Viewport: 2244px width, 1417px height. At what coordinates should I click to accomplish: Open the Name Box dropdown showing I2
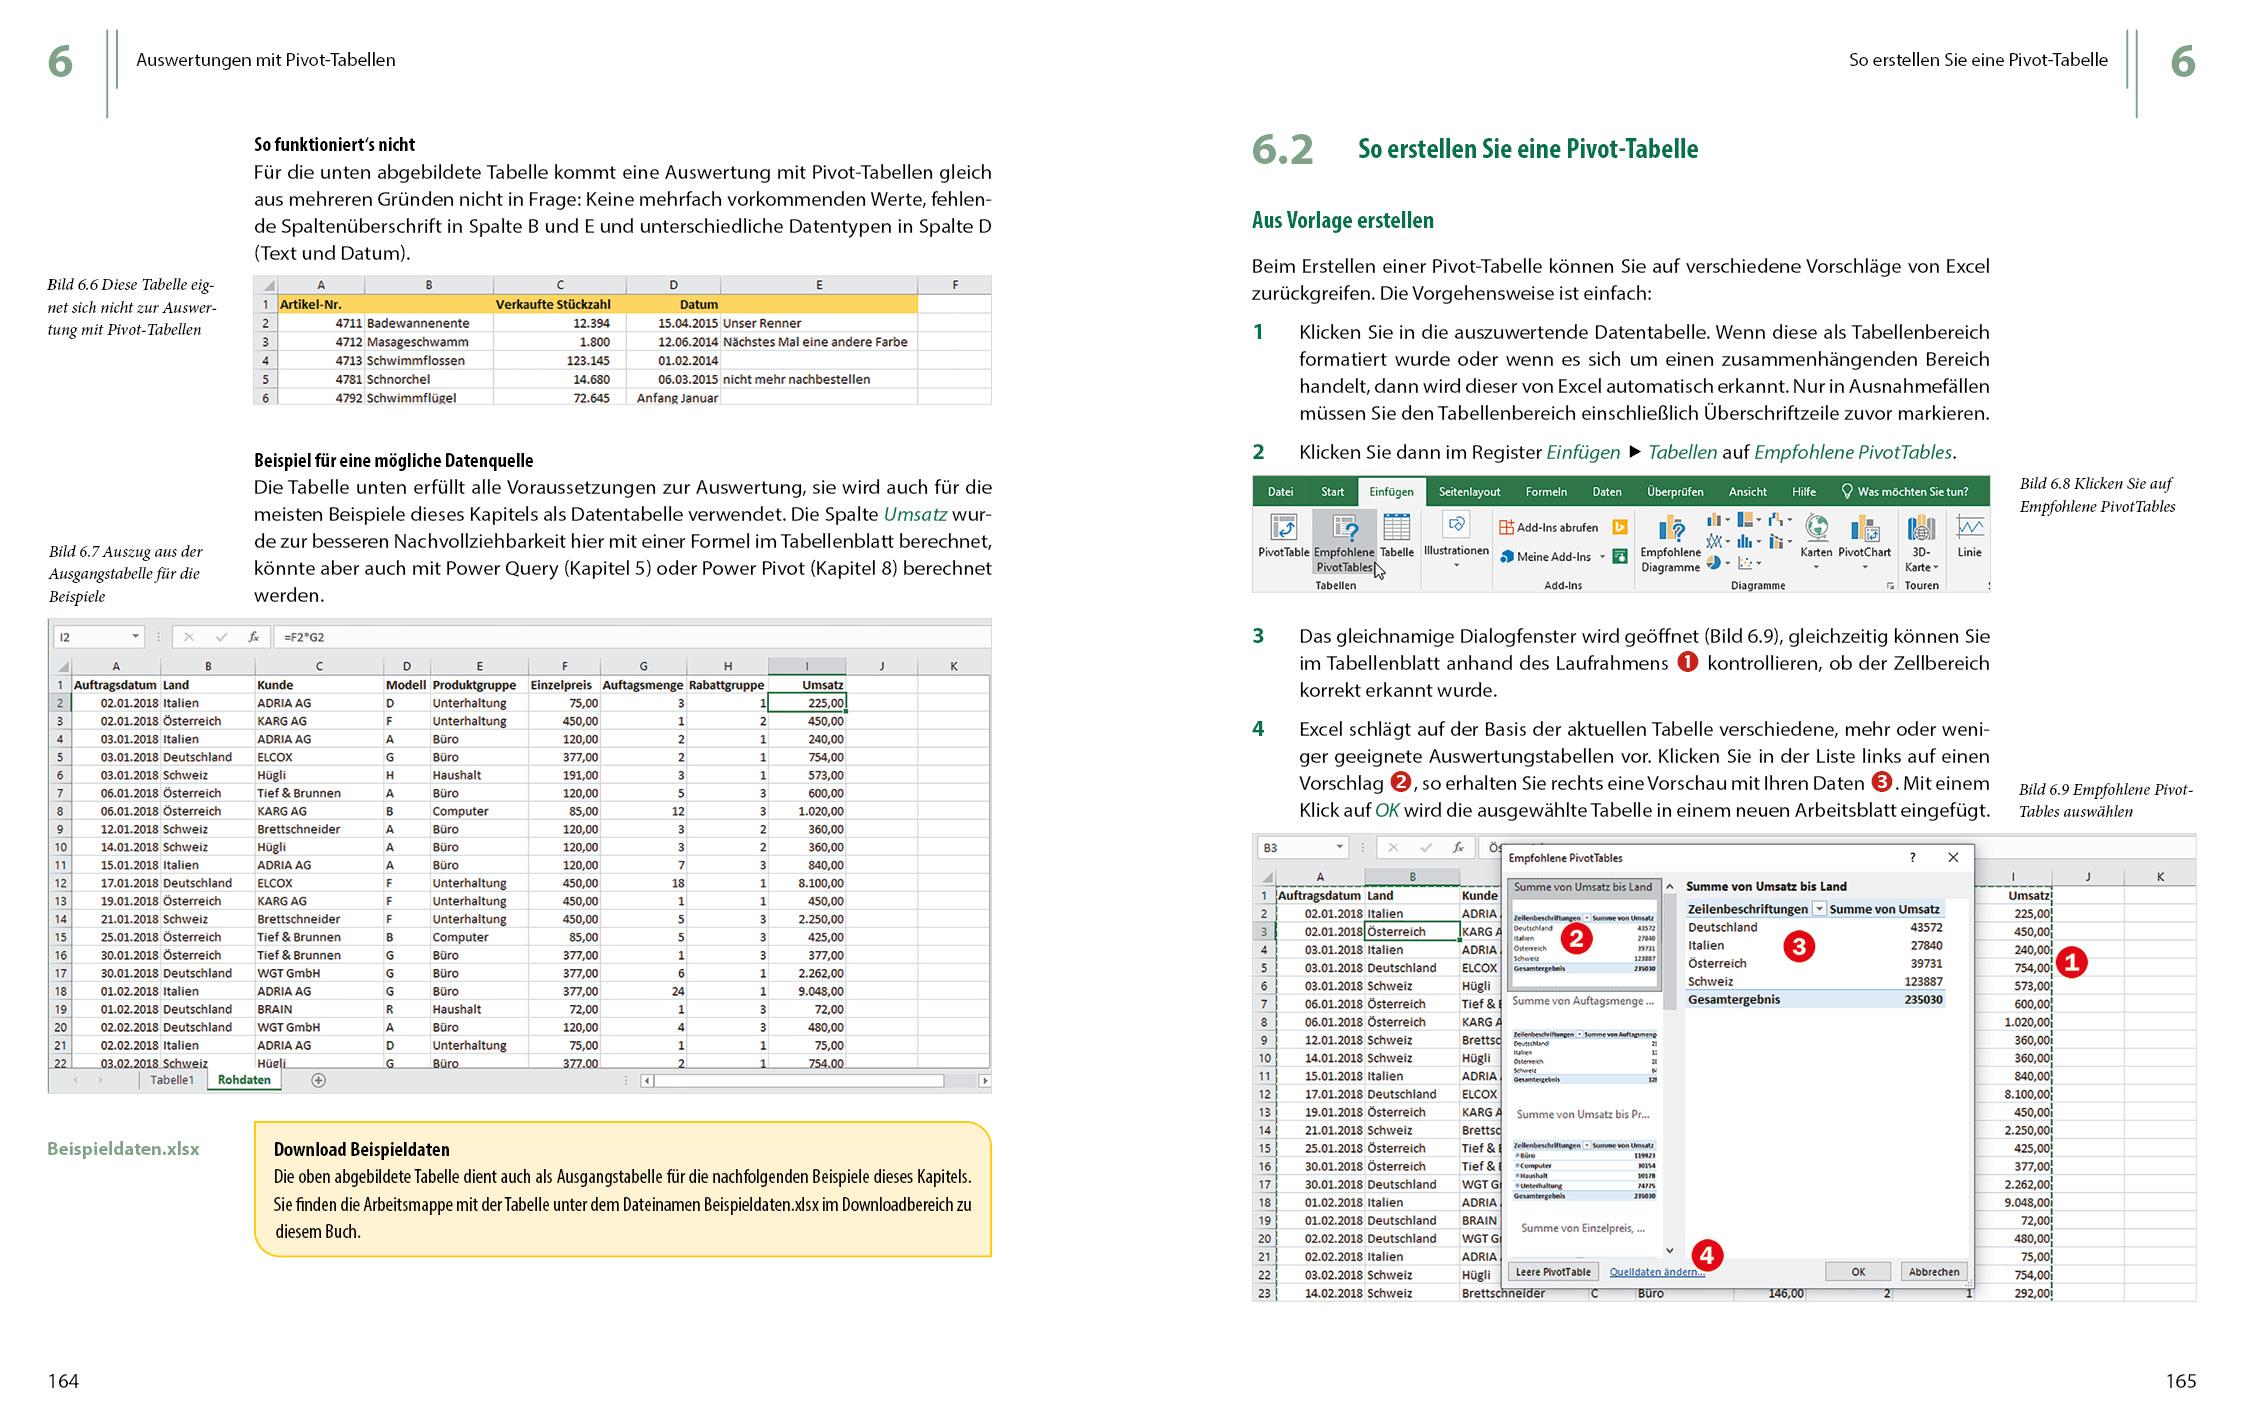click(x=136, y=637)
